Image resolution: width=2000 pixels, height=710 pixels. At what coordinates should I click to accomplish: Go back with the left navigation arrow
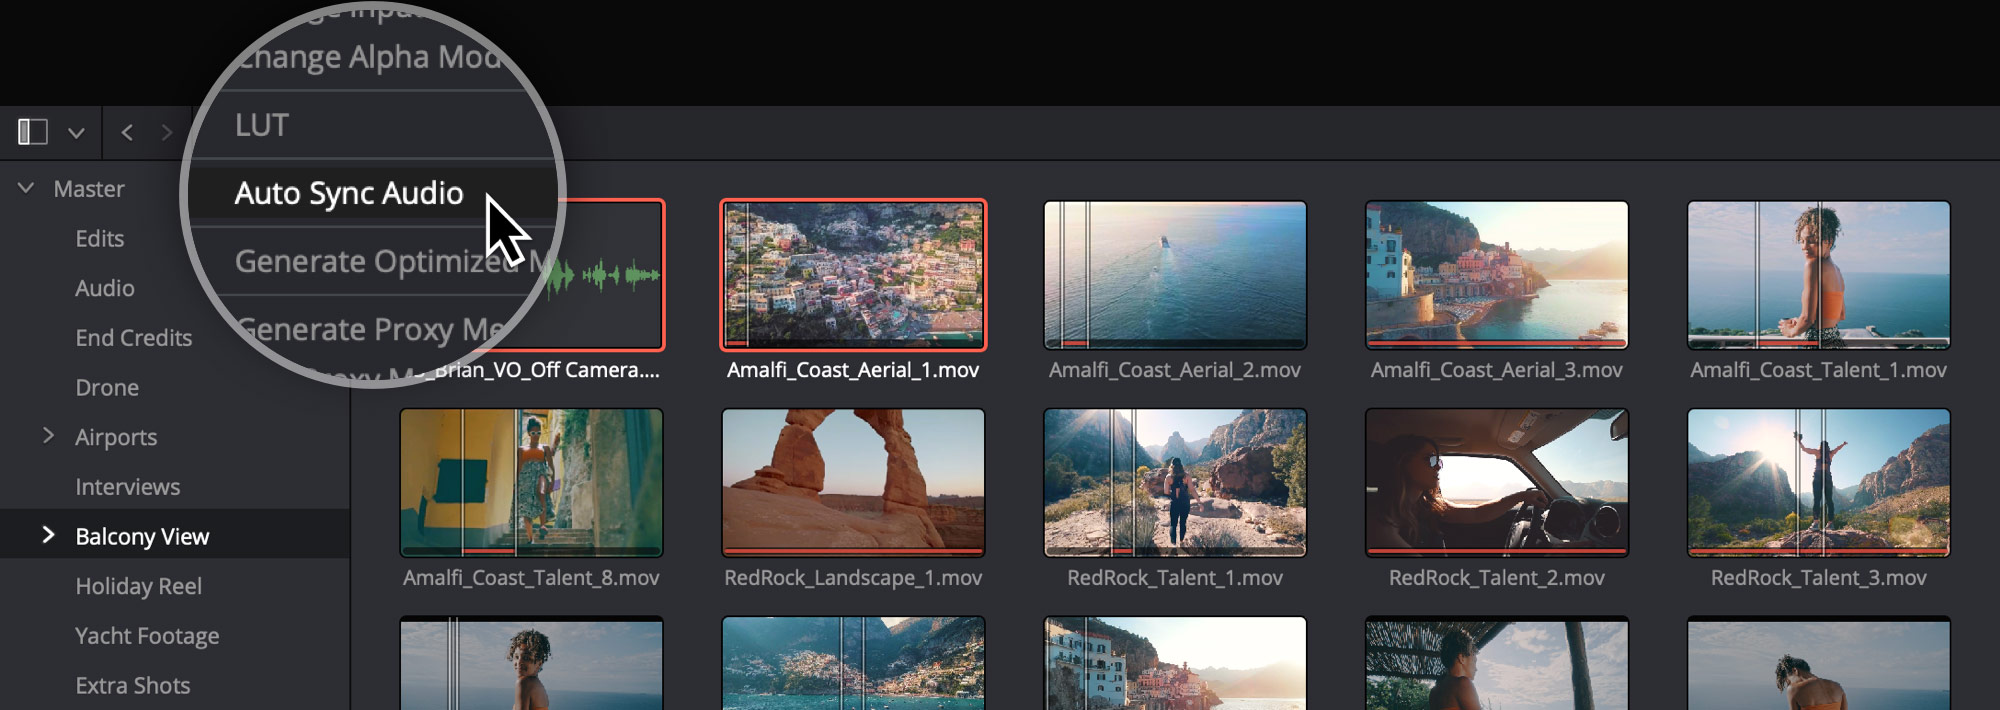tap(127, 132)
